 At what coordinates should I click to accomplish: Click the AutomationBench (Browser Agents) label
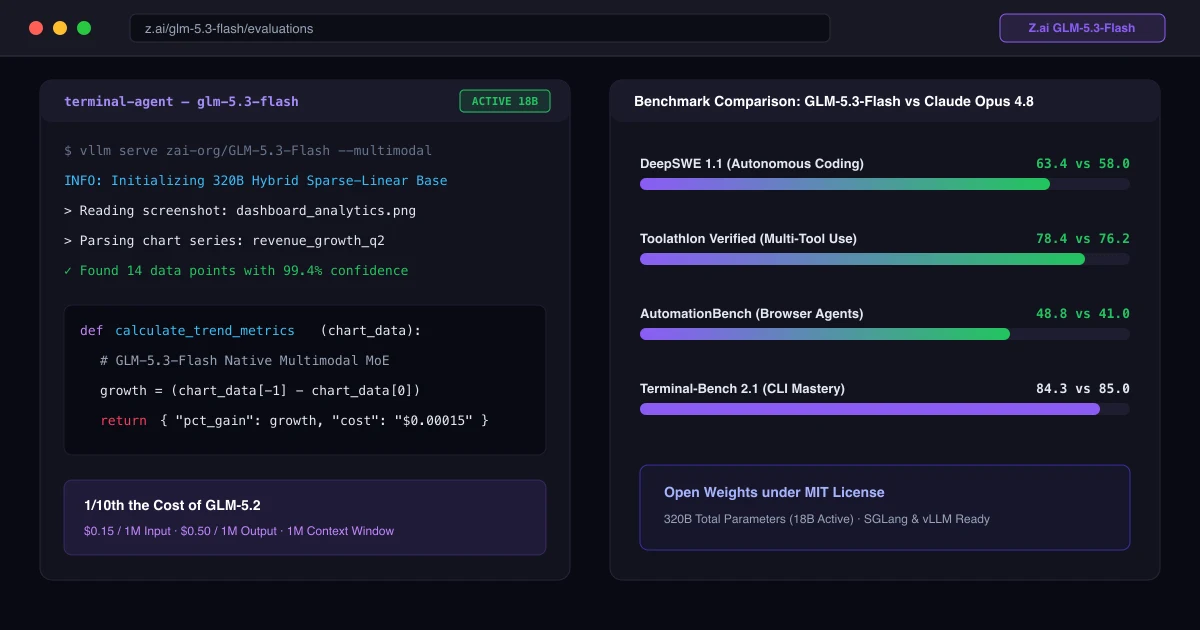pyautogui.click(x=752, y=313)
